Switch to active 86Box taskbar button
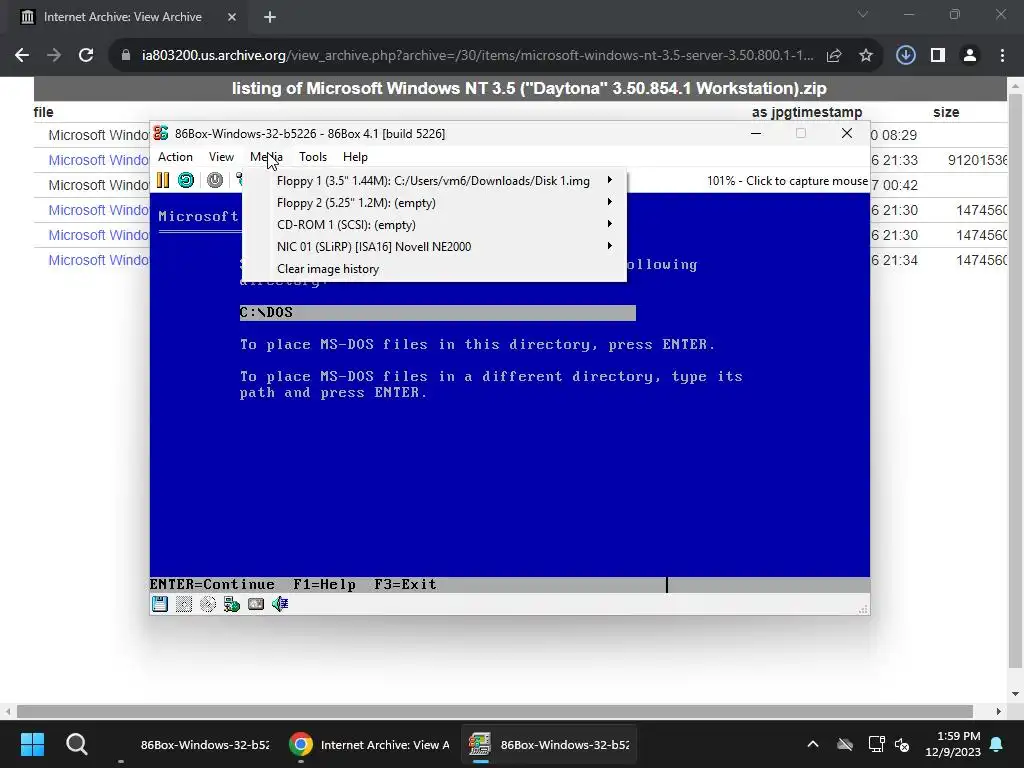The width and height of the screenshot is (1024, 768). click(549, 744)
